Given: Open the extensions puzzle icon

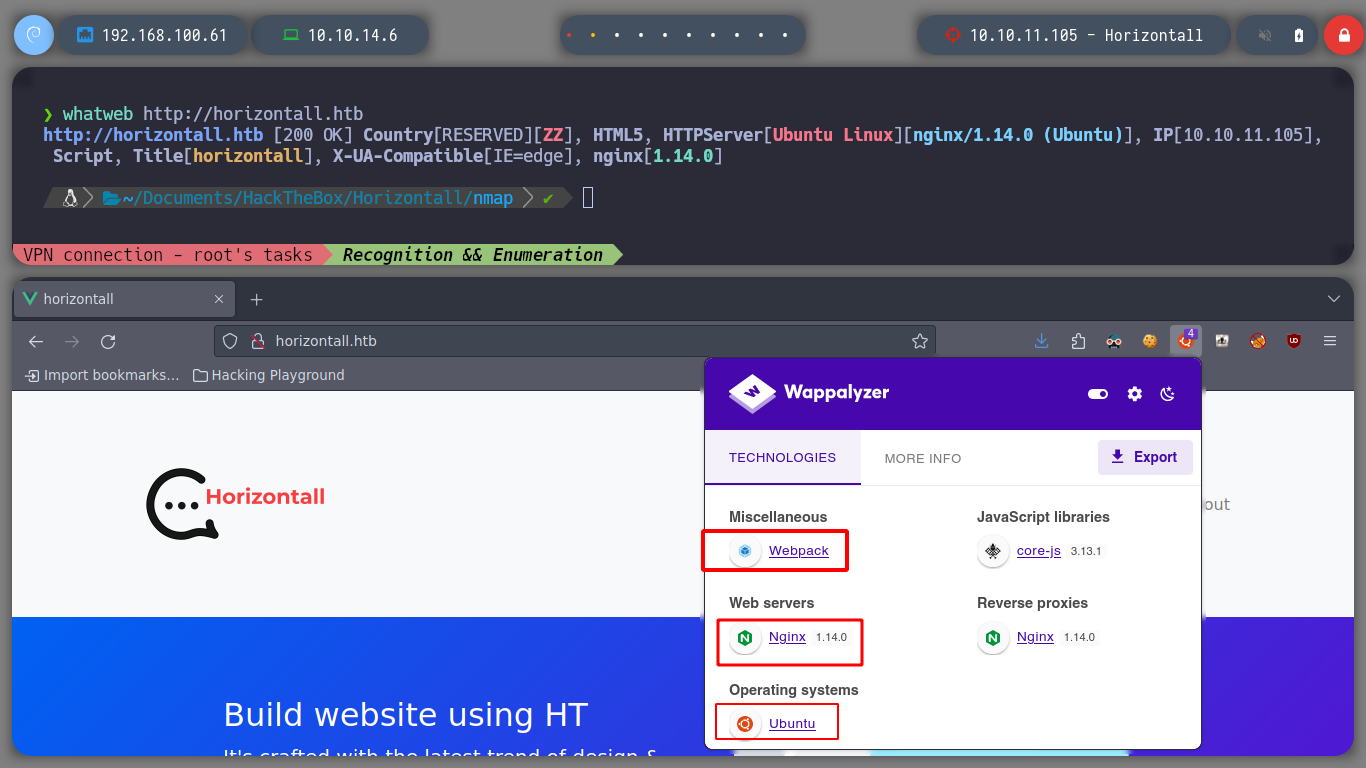Looking at the screenshot, I should [x=1078, y=341].
